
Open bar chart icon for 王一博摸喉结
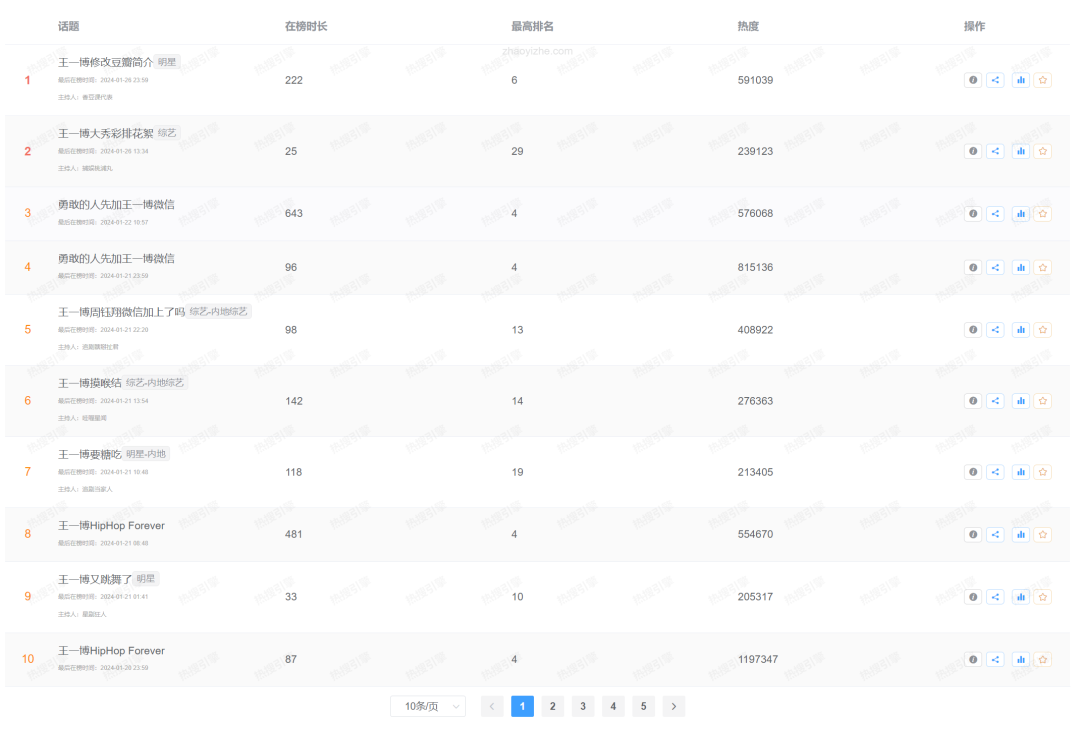(x=1020, y=401)
